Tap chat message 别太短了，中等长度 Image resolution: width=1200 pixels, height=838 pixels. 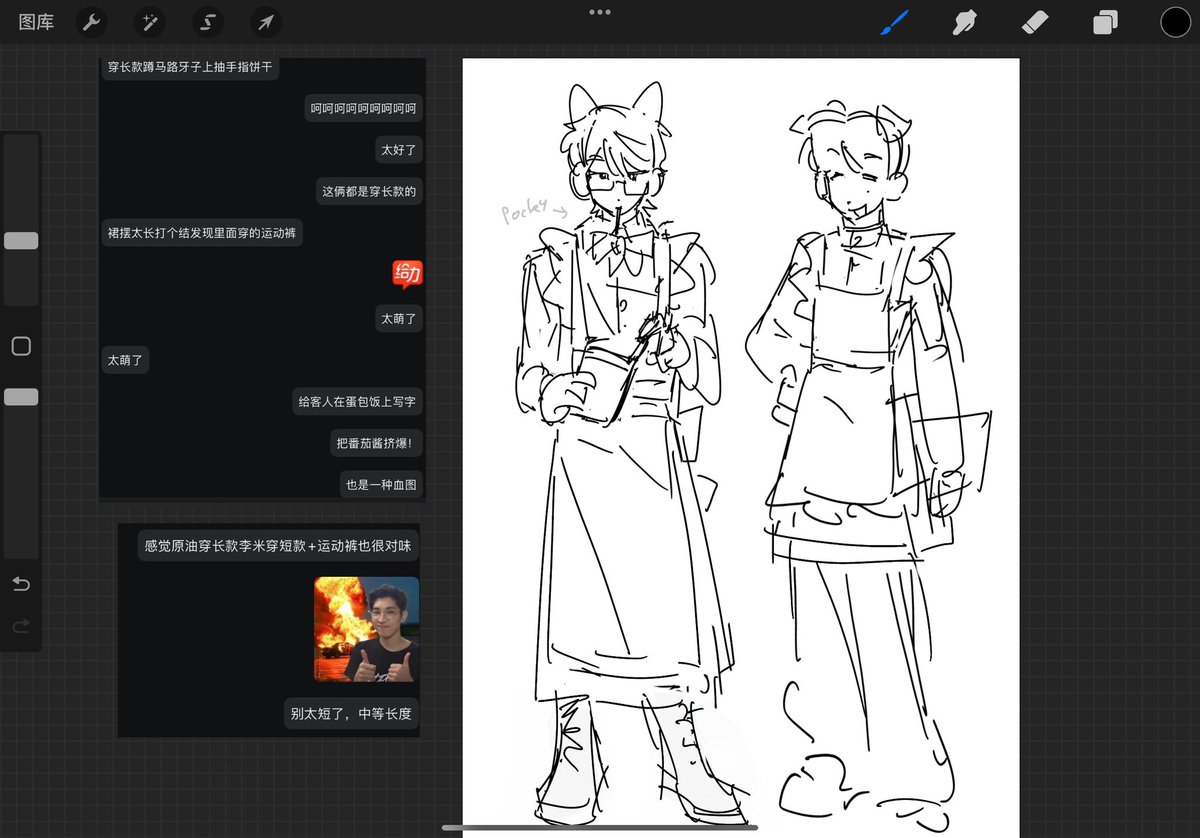pos(351,714)
